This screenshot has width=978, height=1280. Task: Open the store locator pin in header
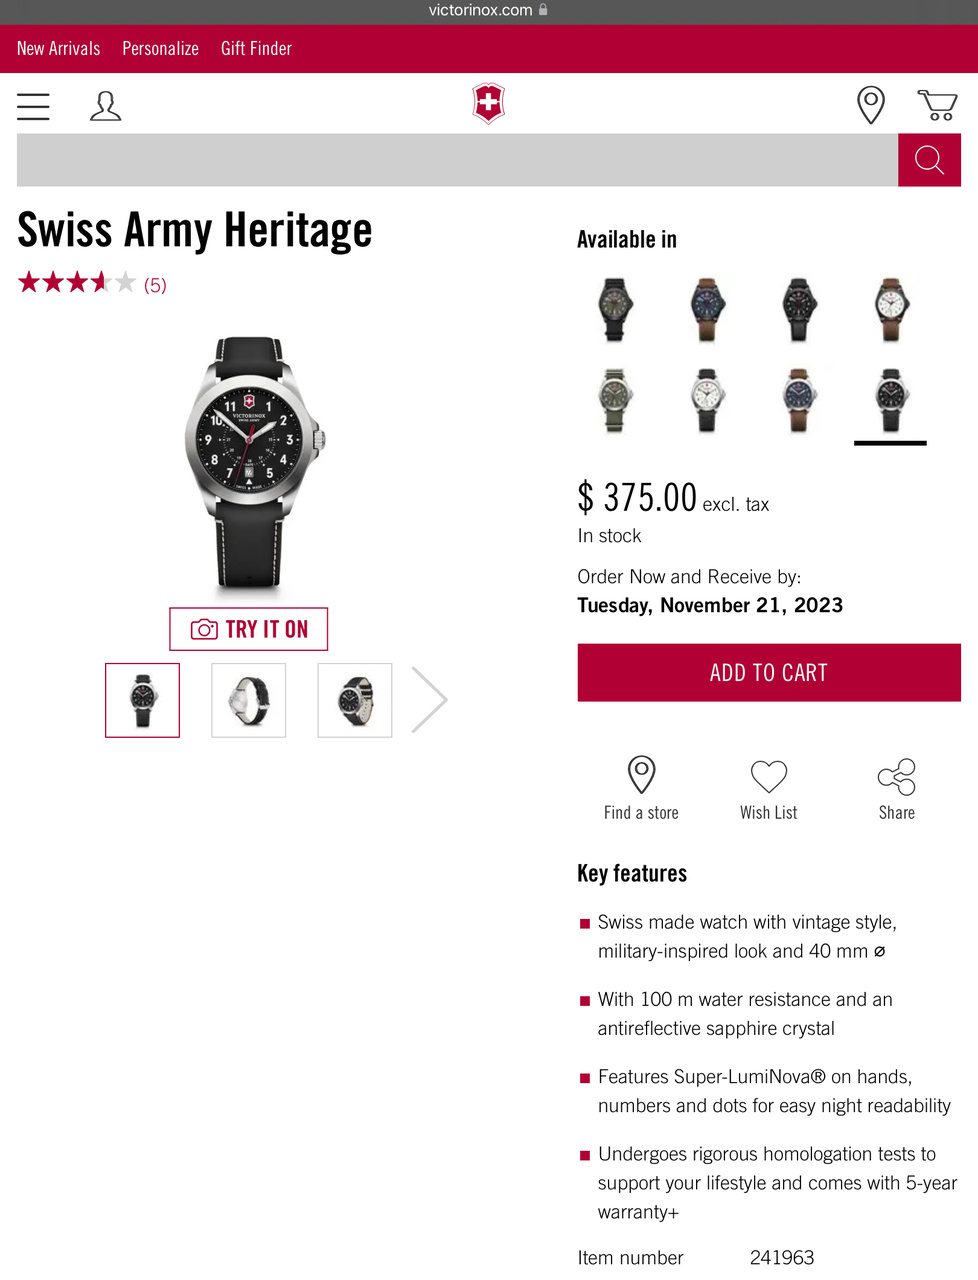click(871, 105)
